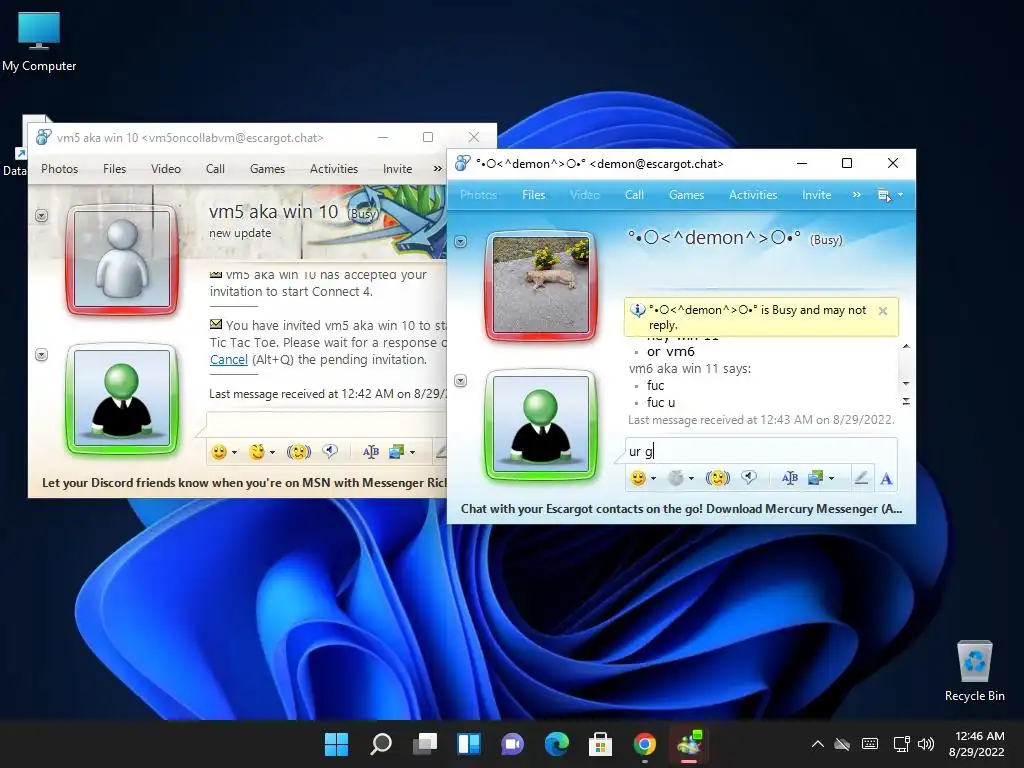Open Files in demon chat window
The image size is (1024, 768).
(534, 195)
